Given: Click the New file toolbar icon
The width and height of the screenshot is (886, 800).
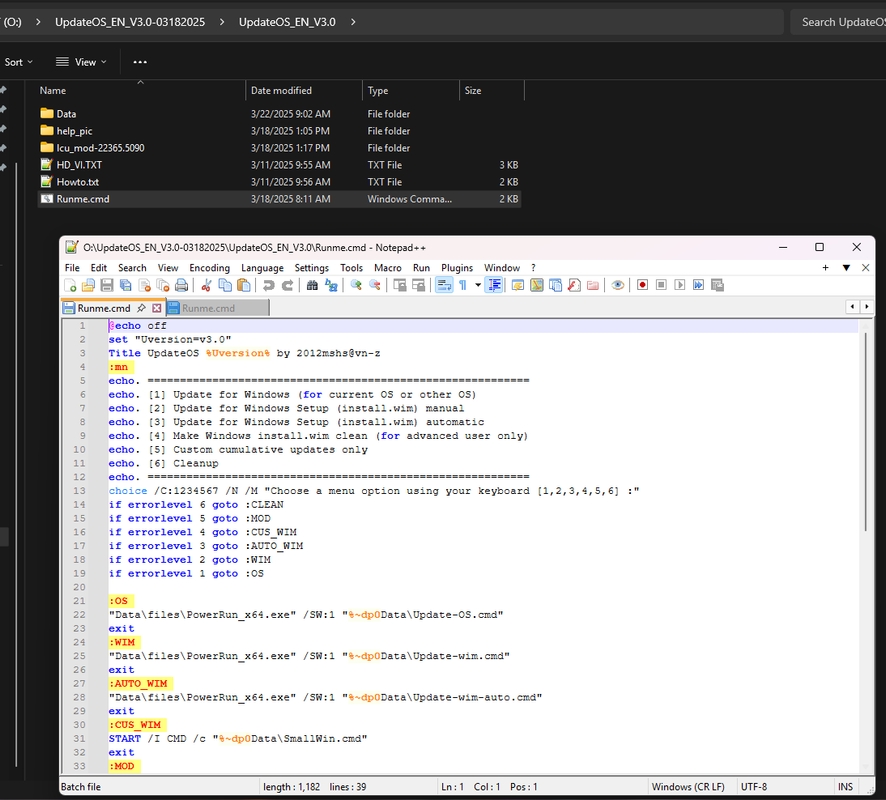Looking at the screenshot, I should tap(70, 285).
